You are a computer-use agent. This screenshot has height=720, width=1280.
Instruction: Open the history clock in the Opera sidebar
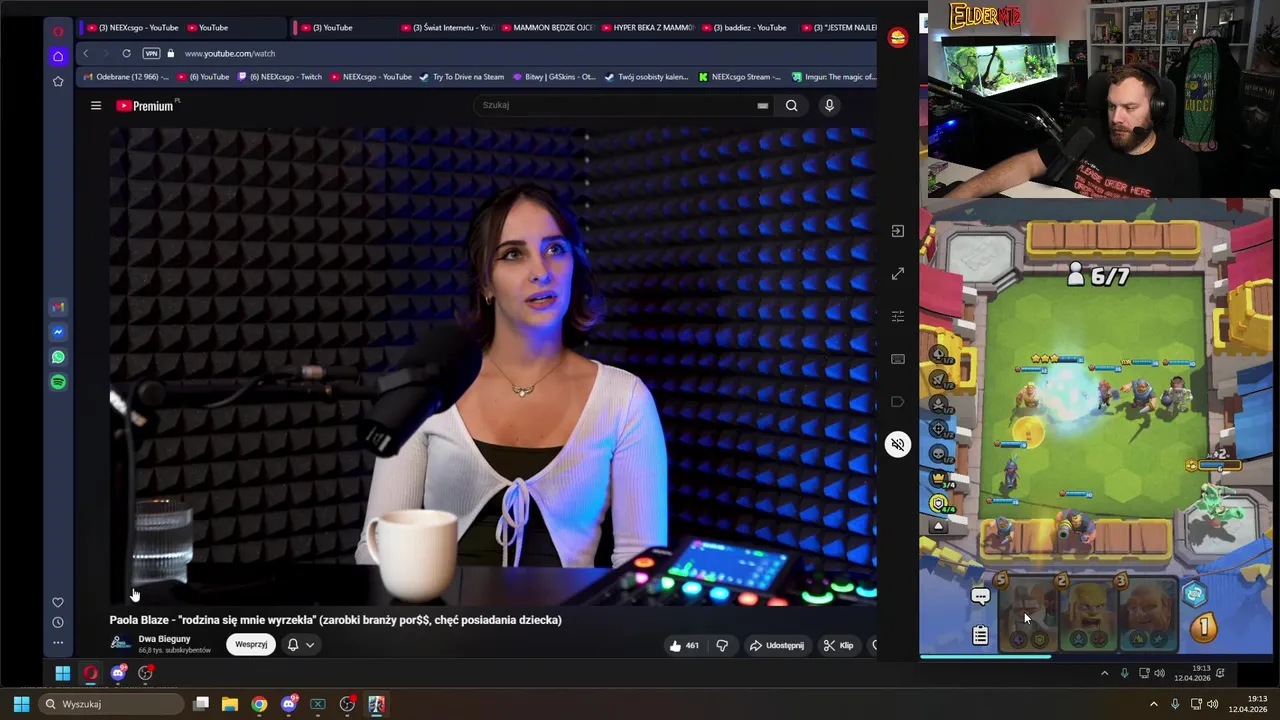(58, 622)
